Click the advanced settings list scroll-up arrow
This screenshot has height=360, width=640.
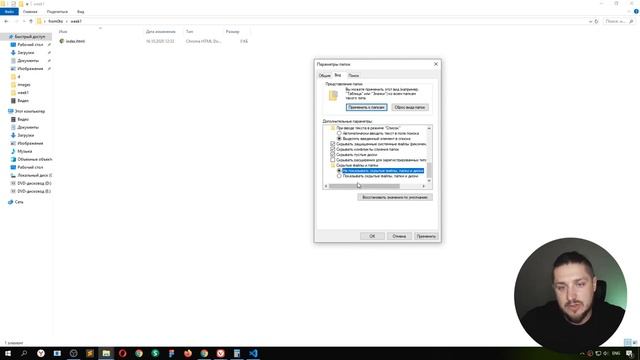pos(429,128)
